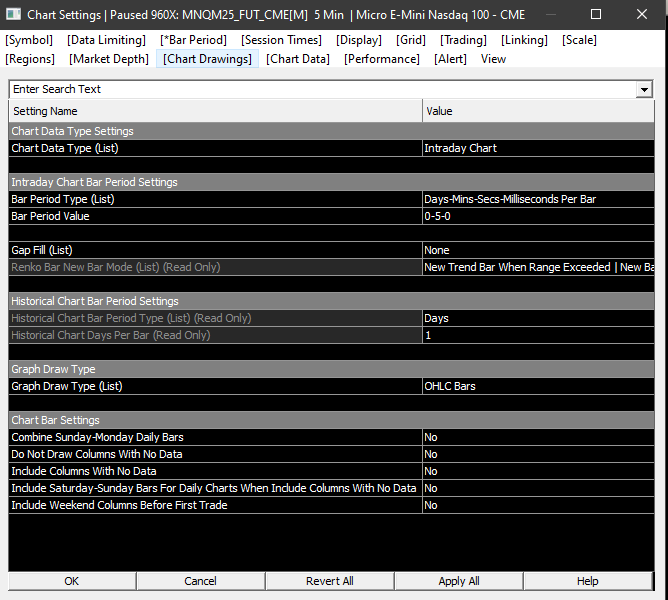Maximize the Chart Settings window
Viewport: 668px width, 600px height.
pyautogui.click(x=596, y=14)
